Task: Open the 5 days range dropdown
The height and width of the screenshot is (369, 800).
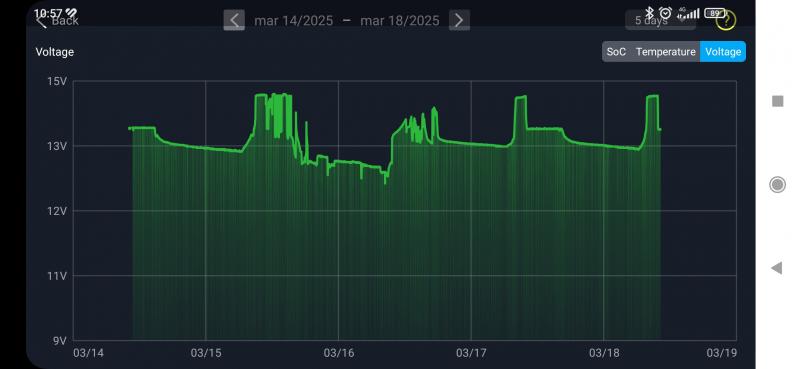Action: point(660,20)
